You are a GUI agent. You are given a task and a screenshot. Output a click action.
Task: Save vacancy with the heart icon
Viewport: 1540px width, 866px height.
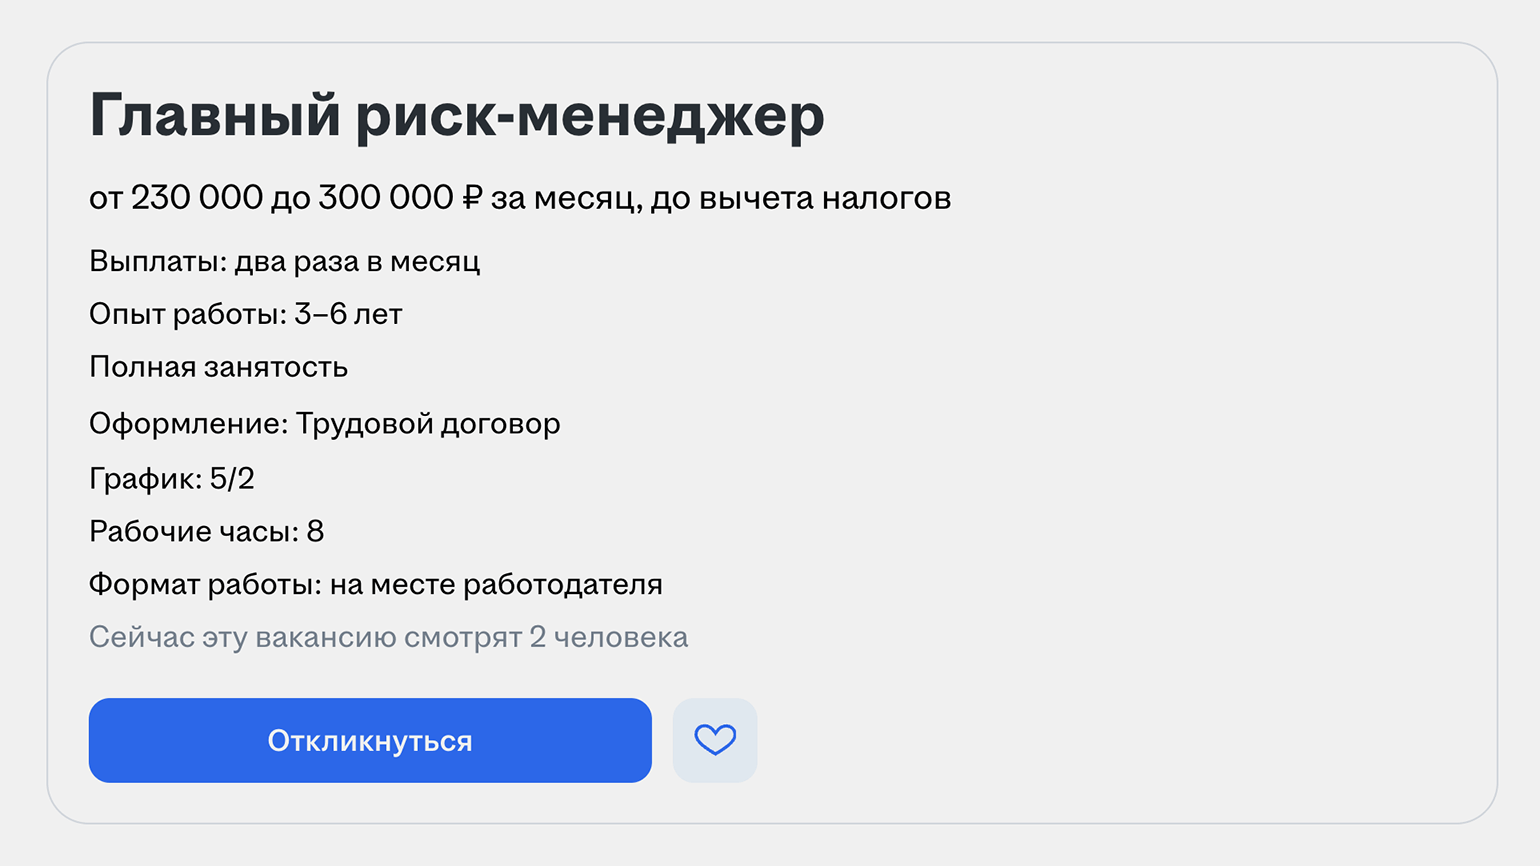715,741
